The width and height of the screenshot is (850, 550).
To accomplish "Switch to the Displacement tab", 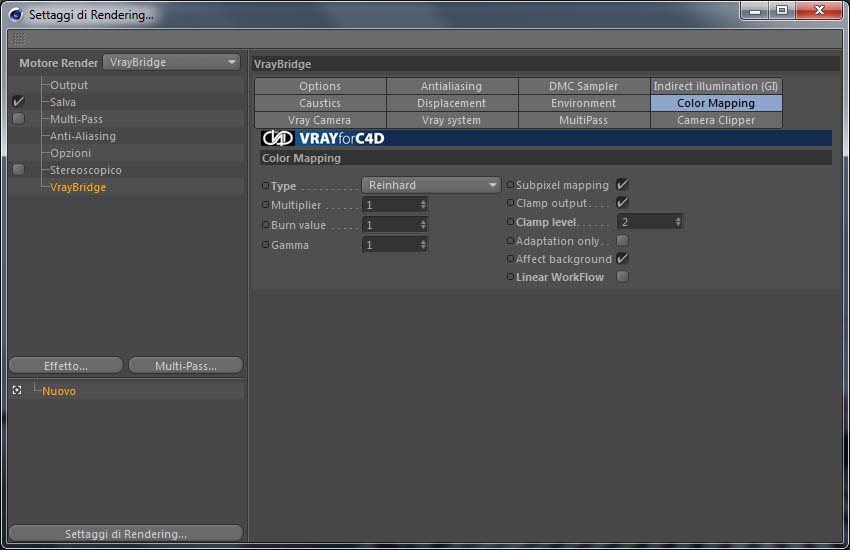I will [x=452, y=103].
